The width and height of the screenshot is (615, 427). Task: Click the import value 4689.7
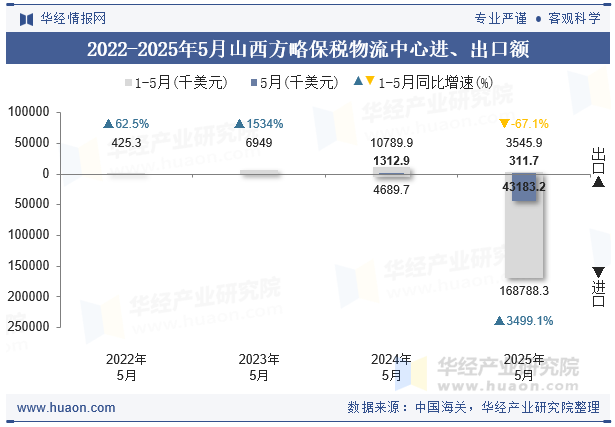pyautogui.click(x=391, y=190)
